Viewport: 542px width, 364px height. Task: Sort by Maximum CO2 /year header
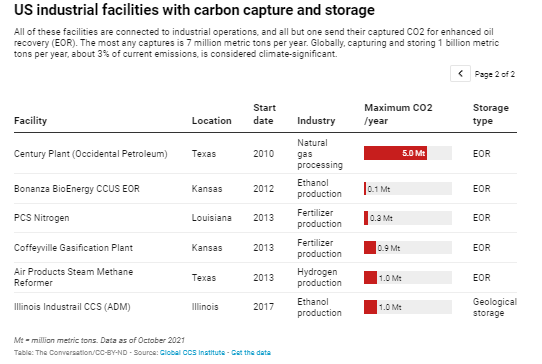pos(398,114)
